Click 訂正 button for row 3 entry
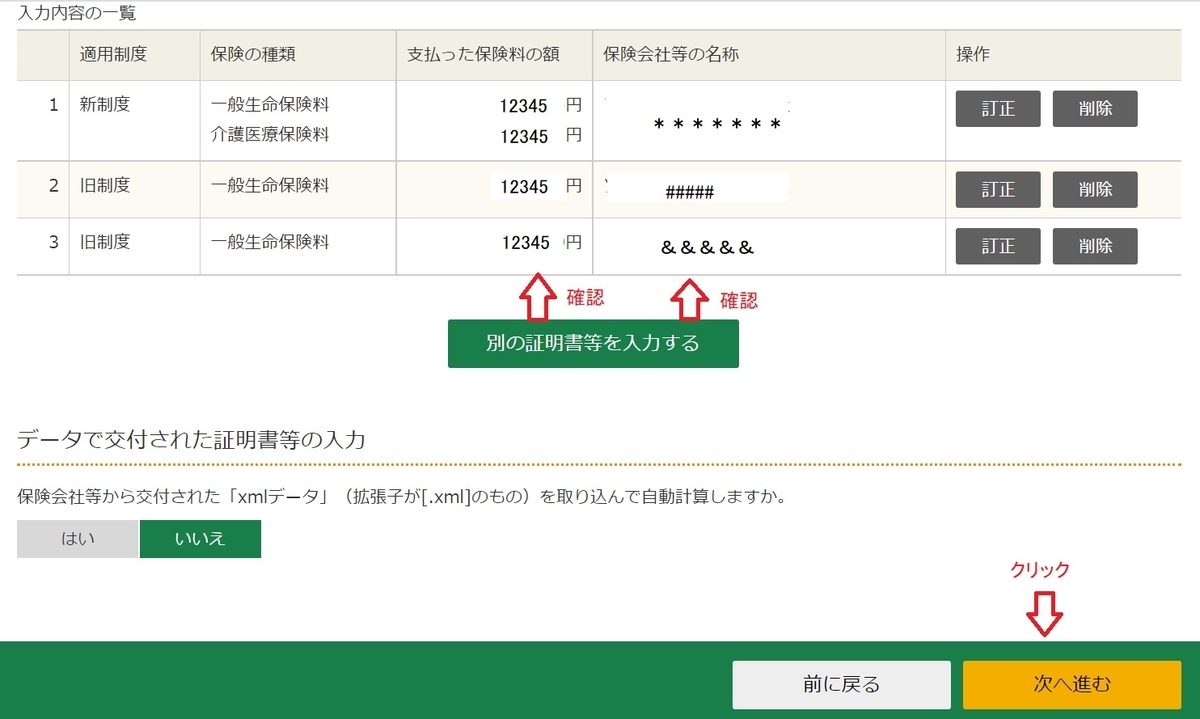 [997, 246]
